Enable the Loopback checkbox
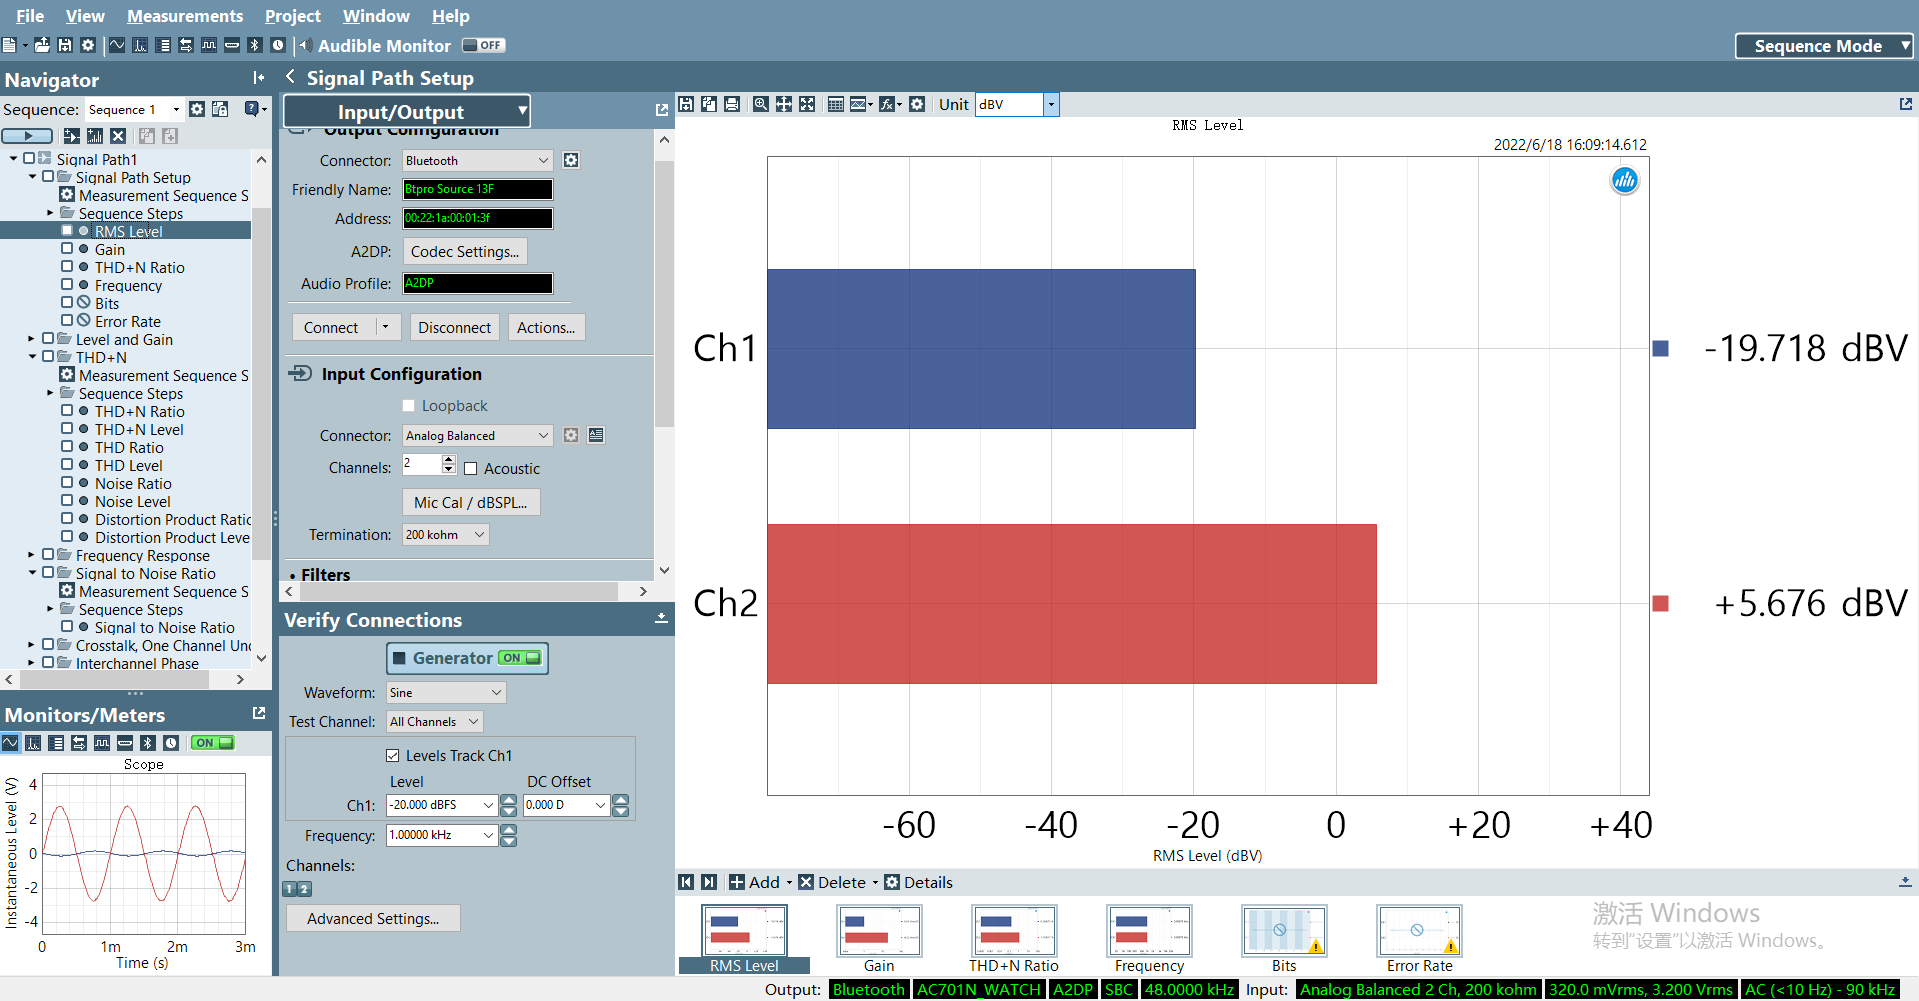Screen dimensions: 1919x1001 pos(408,406)
